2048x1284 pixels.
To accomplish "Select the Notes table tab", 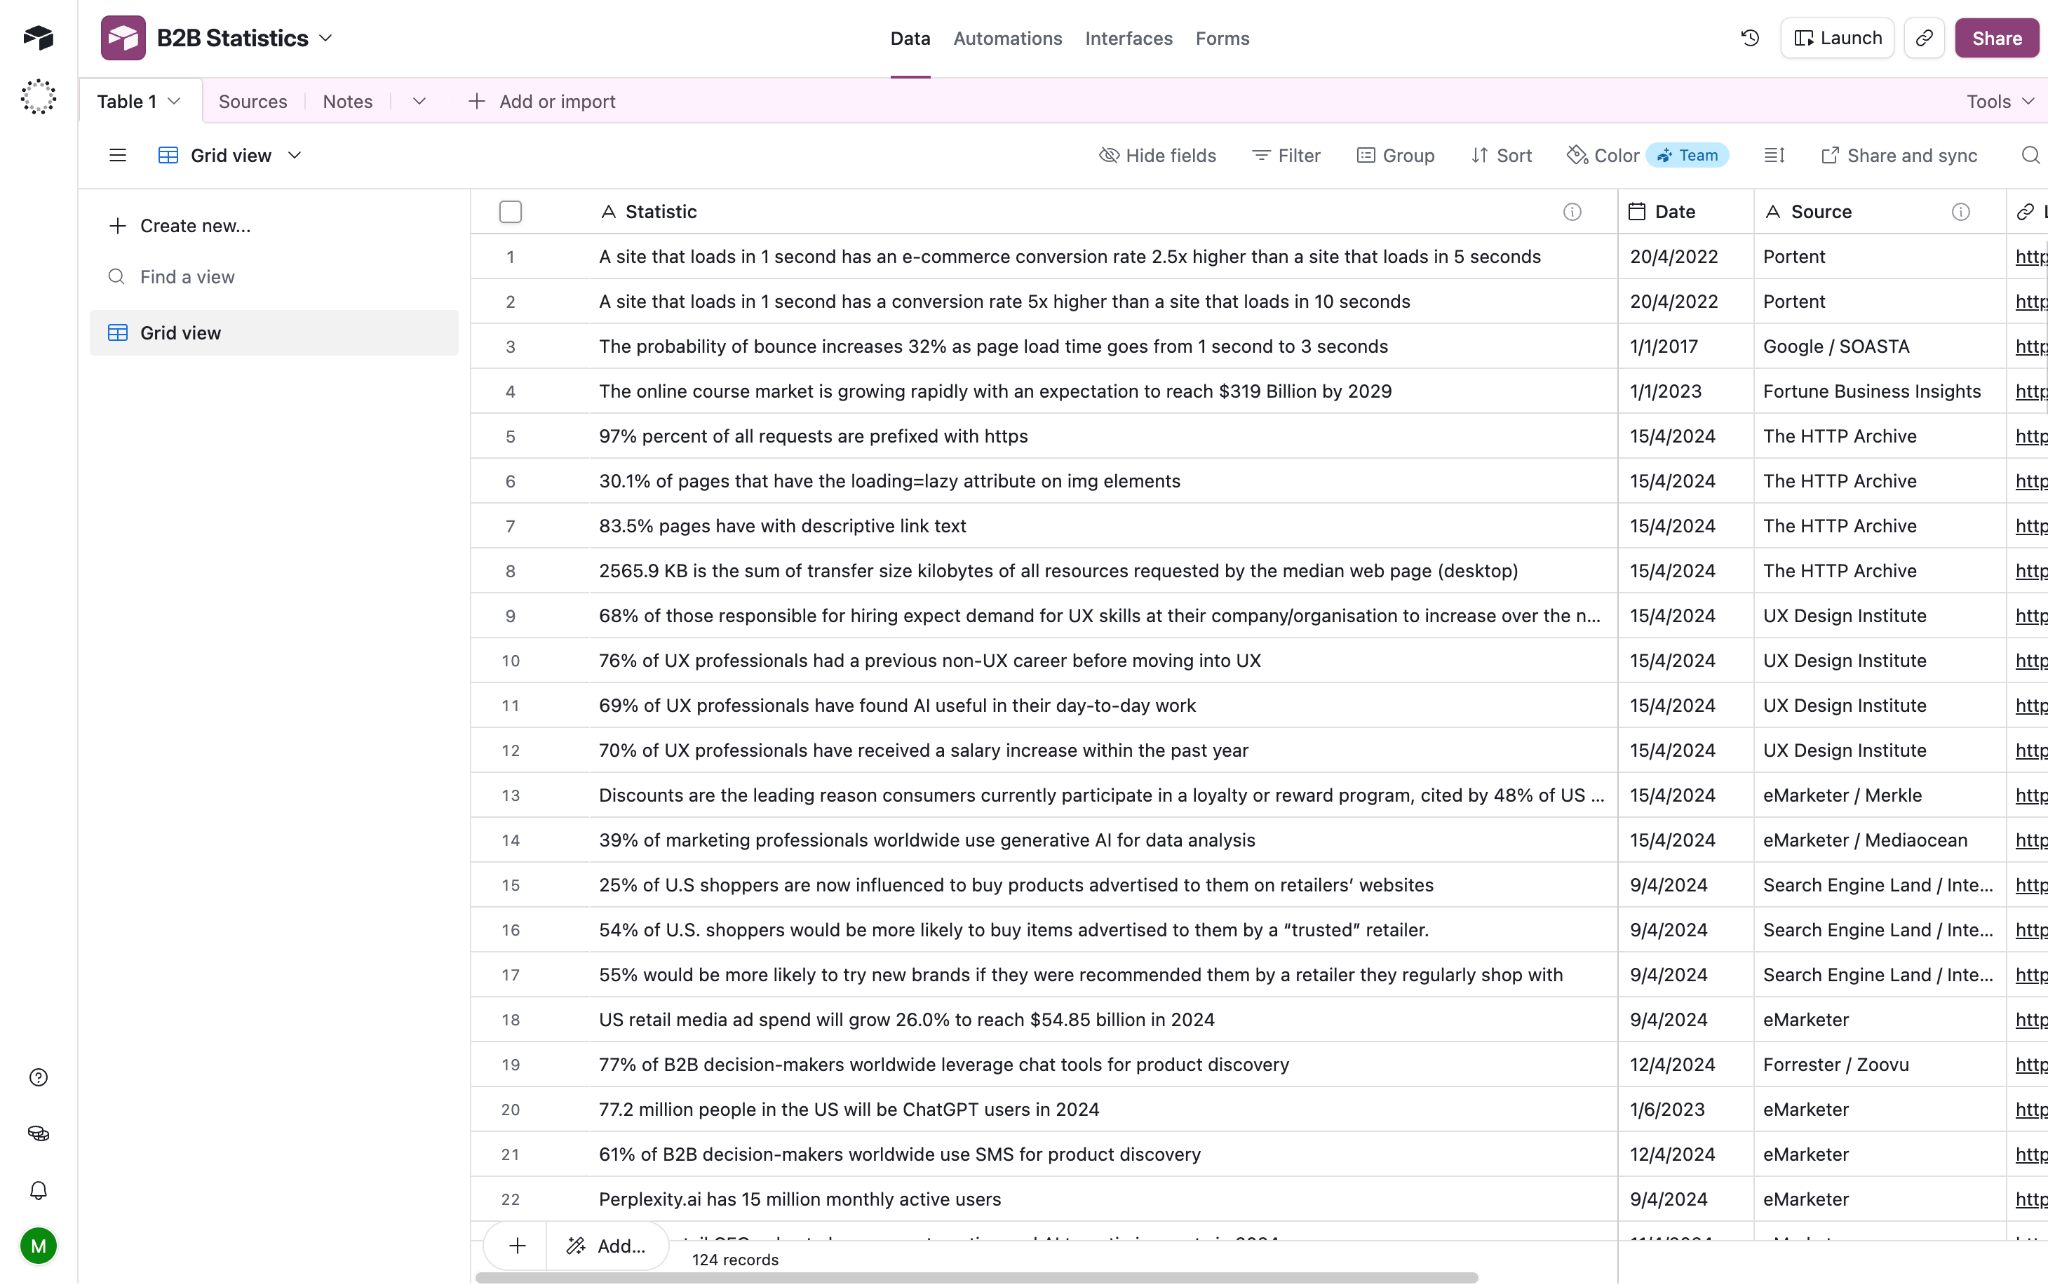I will (x=347, y=101).
